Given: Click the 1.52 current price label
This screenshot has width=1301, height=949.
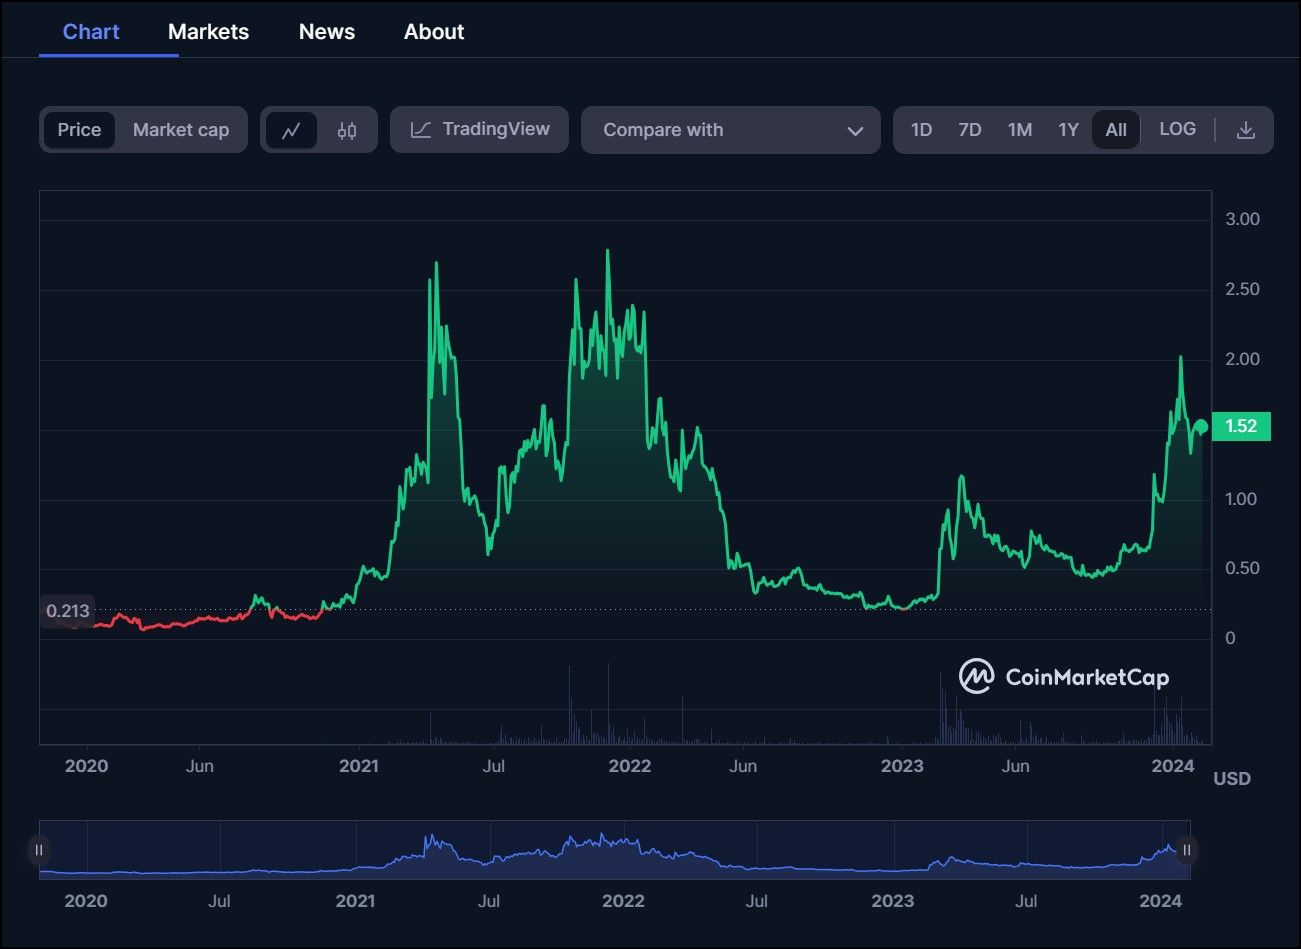Looking at the screenshot, I should 1241,426.
